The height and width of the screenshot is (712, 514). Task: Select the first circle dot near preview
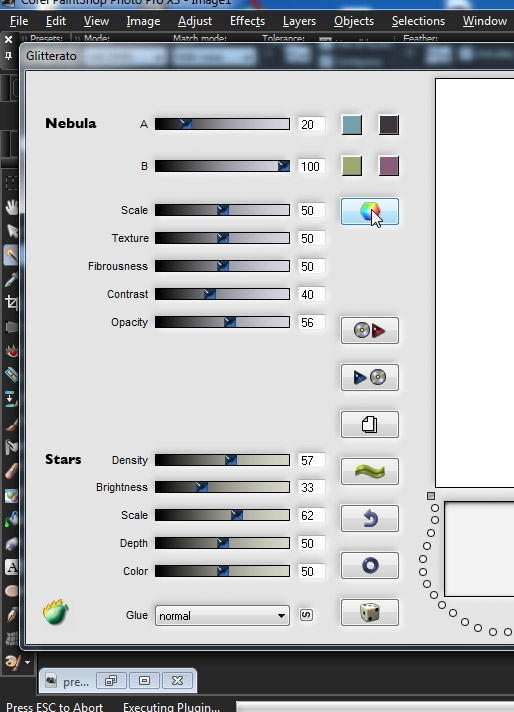click(x=435, y=508)
